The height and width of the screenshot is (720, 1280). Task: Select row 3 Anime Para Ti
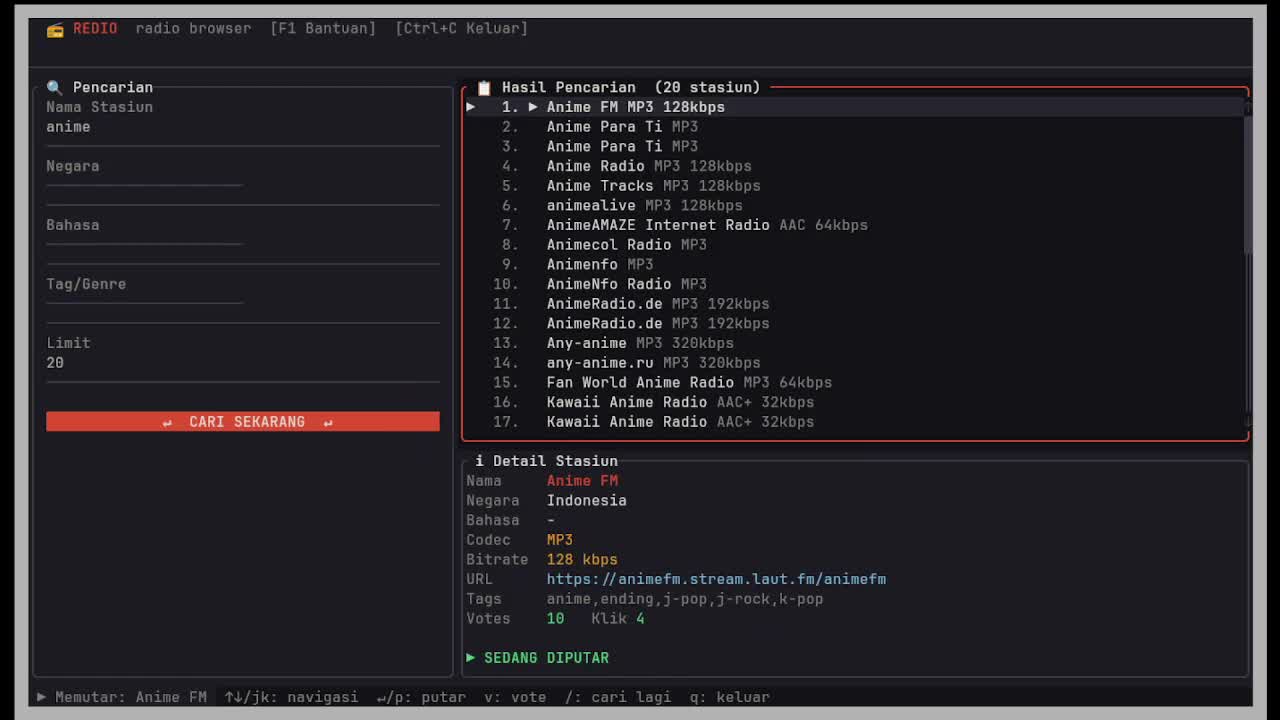[x=855, y=146]
